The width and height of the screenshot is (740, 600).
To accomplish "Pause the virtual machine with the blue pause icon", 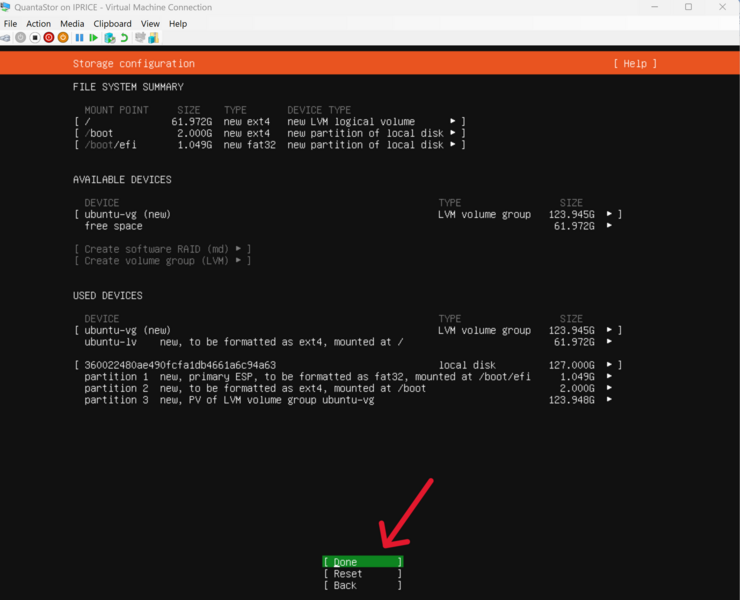I will pyautogui.click(x=79, y=38).
